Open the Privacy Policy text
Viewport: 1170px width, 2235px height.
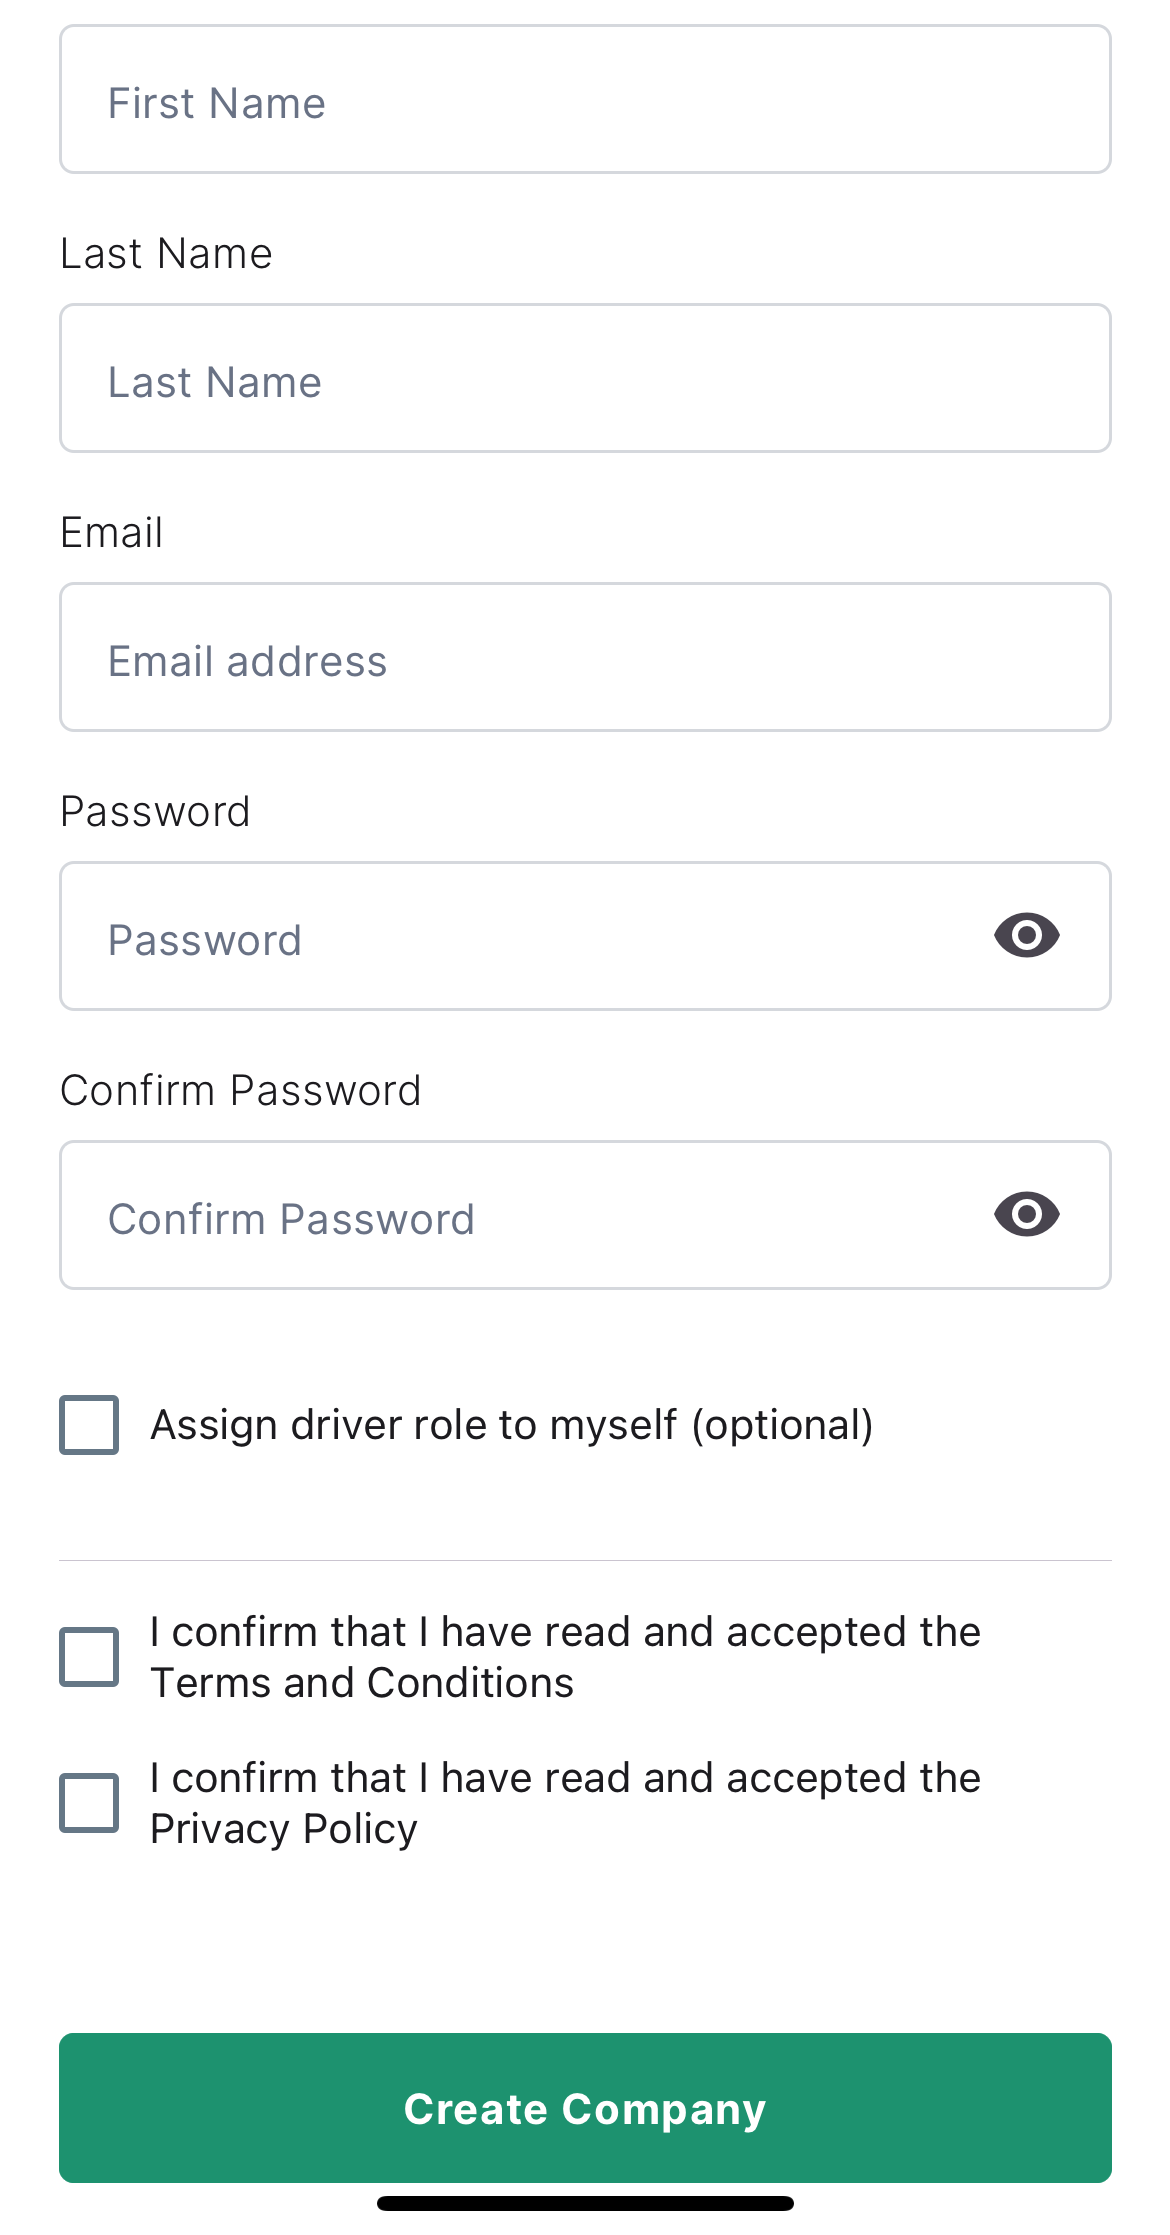coord(283,1827)
